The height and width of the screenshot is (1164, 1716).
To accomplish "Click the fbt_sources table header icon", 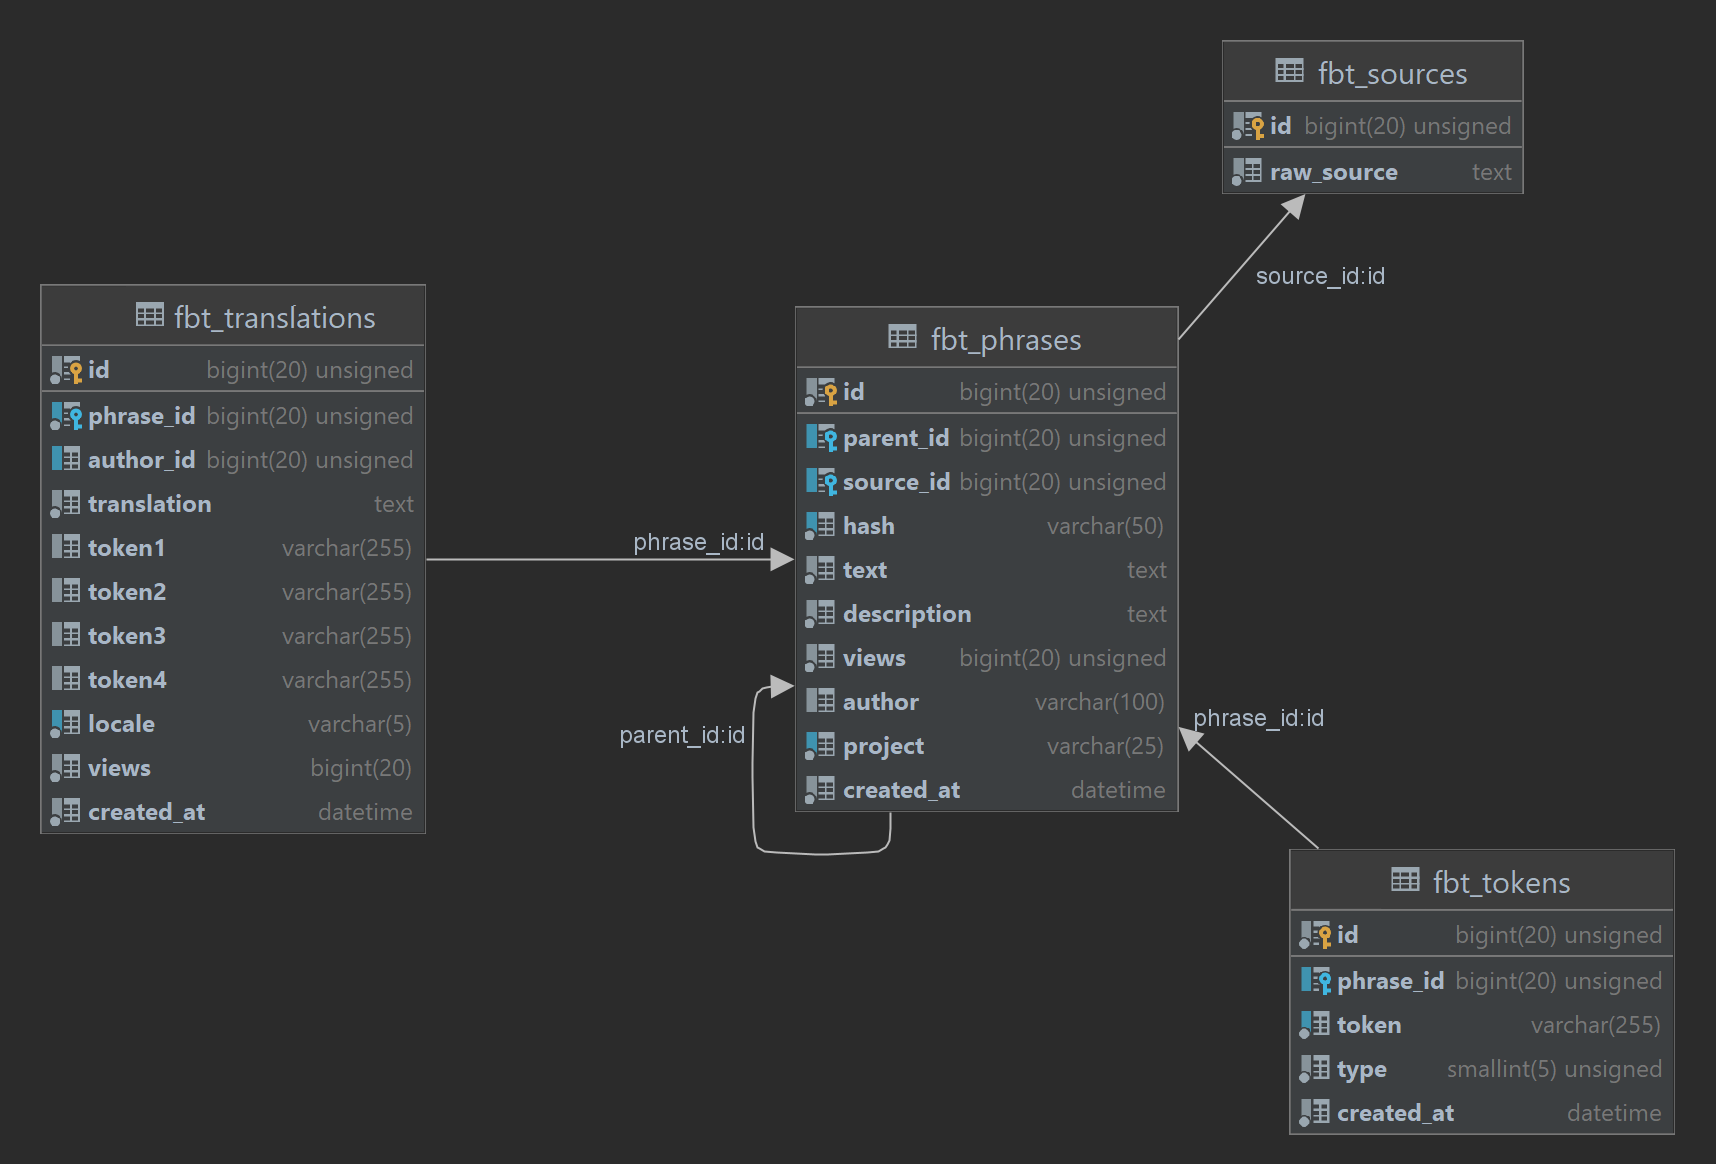I will [x=1289, y=71].
